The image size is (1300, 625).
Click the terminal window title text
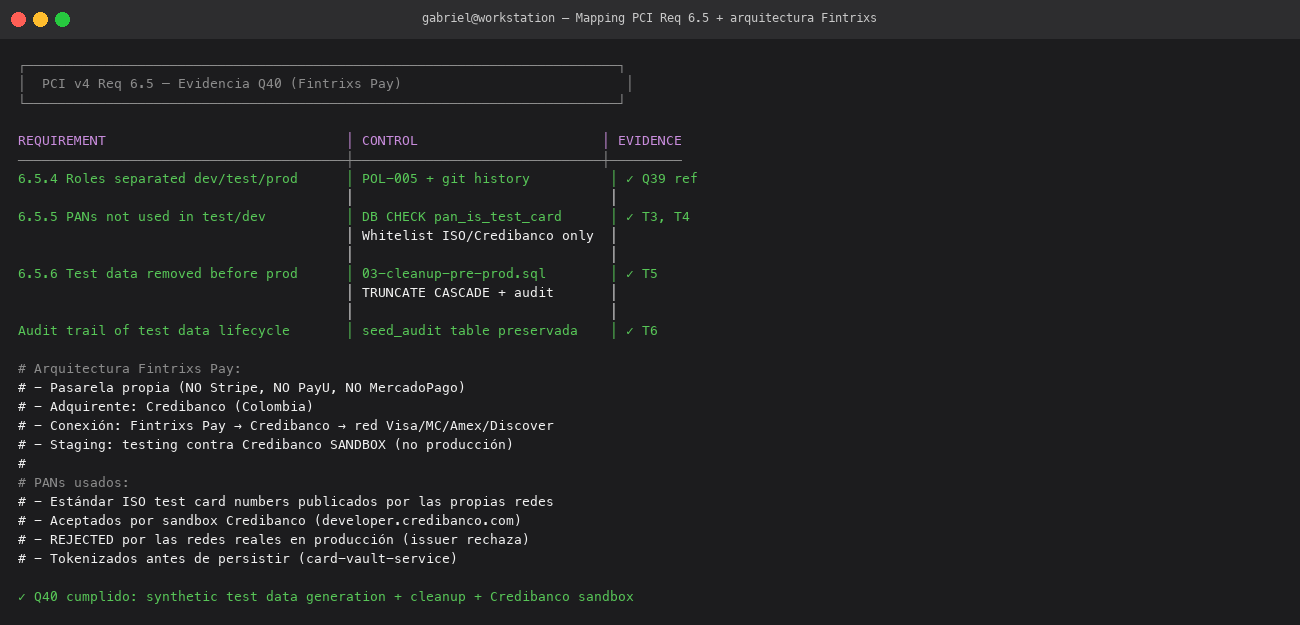coord(649,18)
